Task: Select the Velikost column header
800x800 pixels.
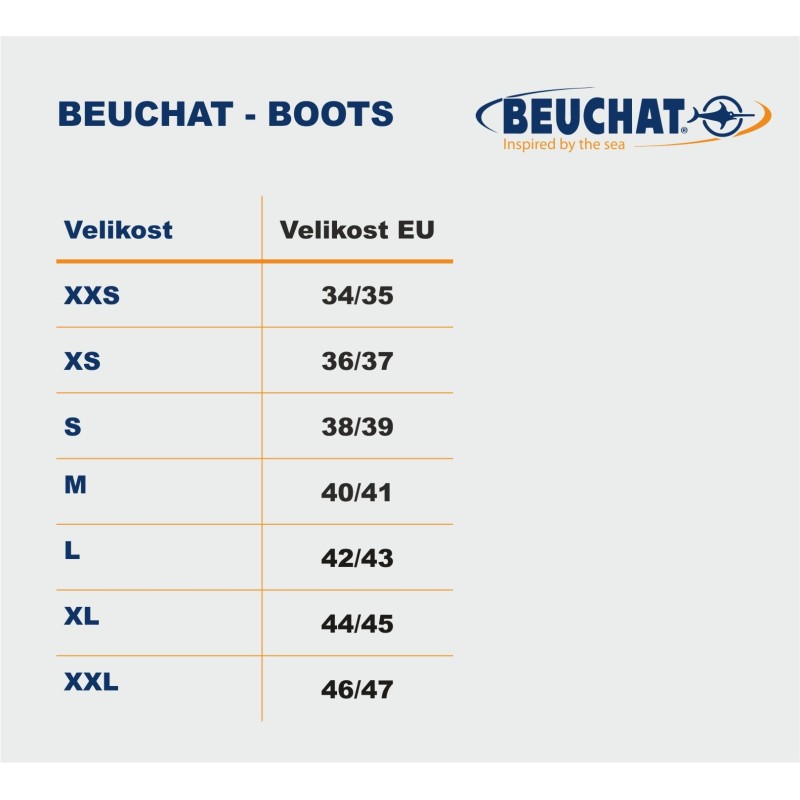Action: tap(118, 230)
